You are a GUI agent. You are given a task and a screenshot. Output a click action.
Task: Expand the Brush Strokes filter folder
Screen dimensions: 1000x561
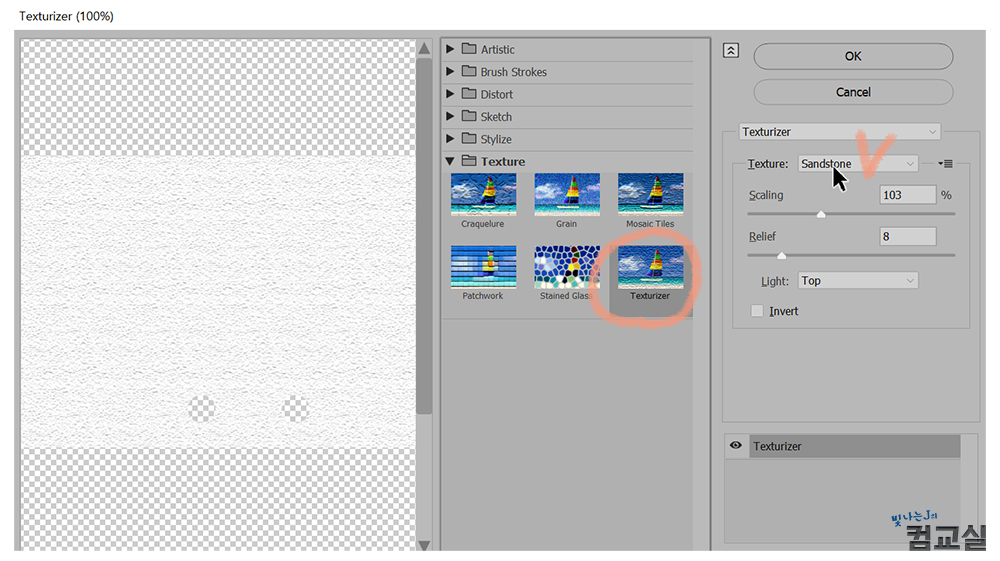pos(450,71)
